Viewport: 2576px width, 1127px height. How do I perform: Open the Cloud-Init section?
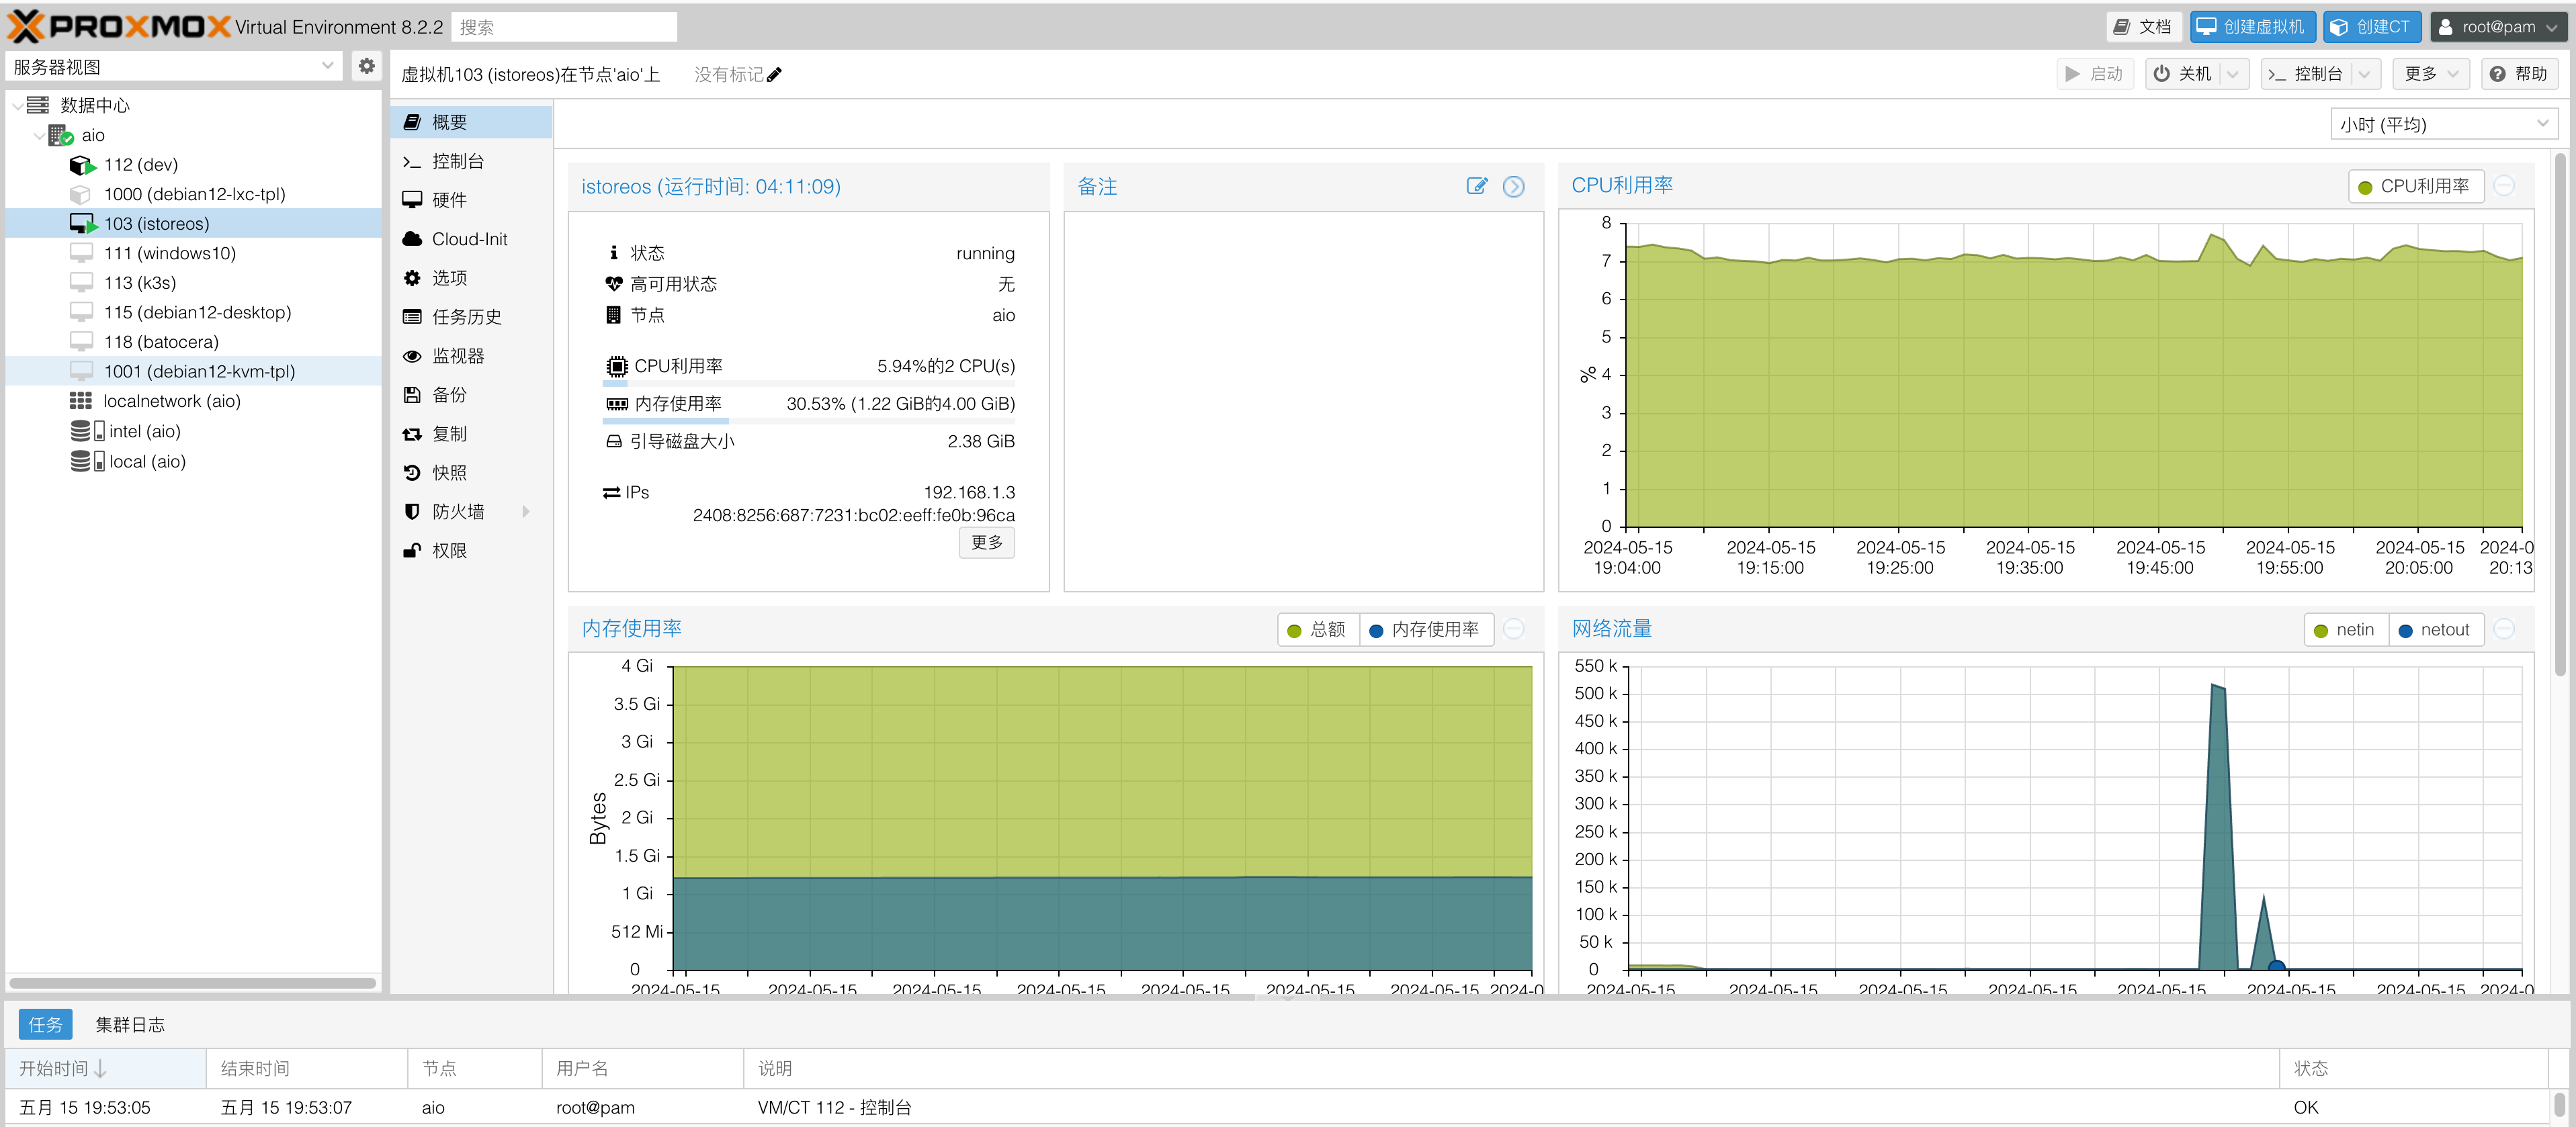click(x=469, y=239)
